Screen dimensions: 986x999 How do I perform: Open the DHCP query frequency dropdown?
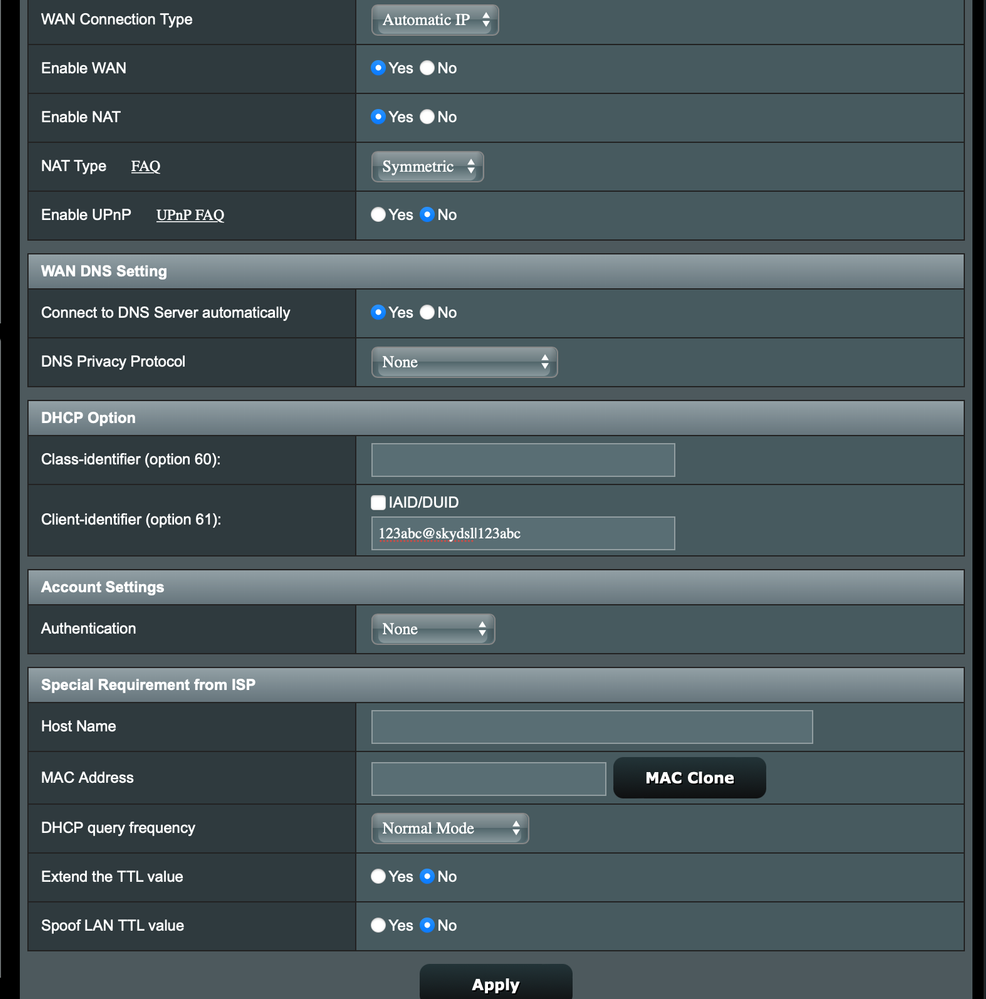coord(449,828)
